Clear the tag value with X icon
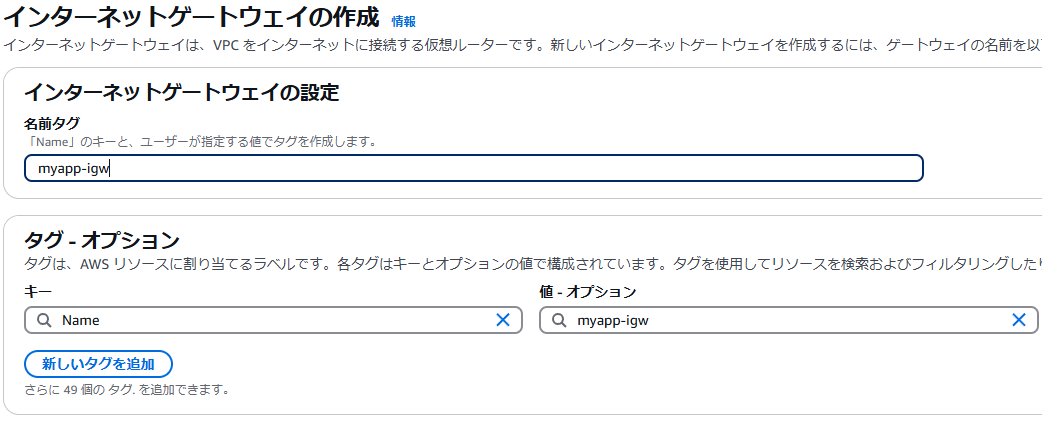1042x422 pixels. (1019, 320)
